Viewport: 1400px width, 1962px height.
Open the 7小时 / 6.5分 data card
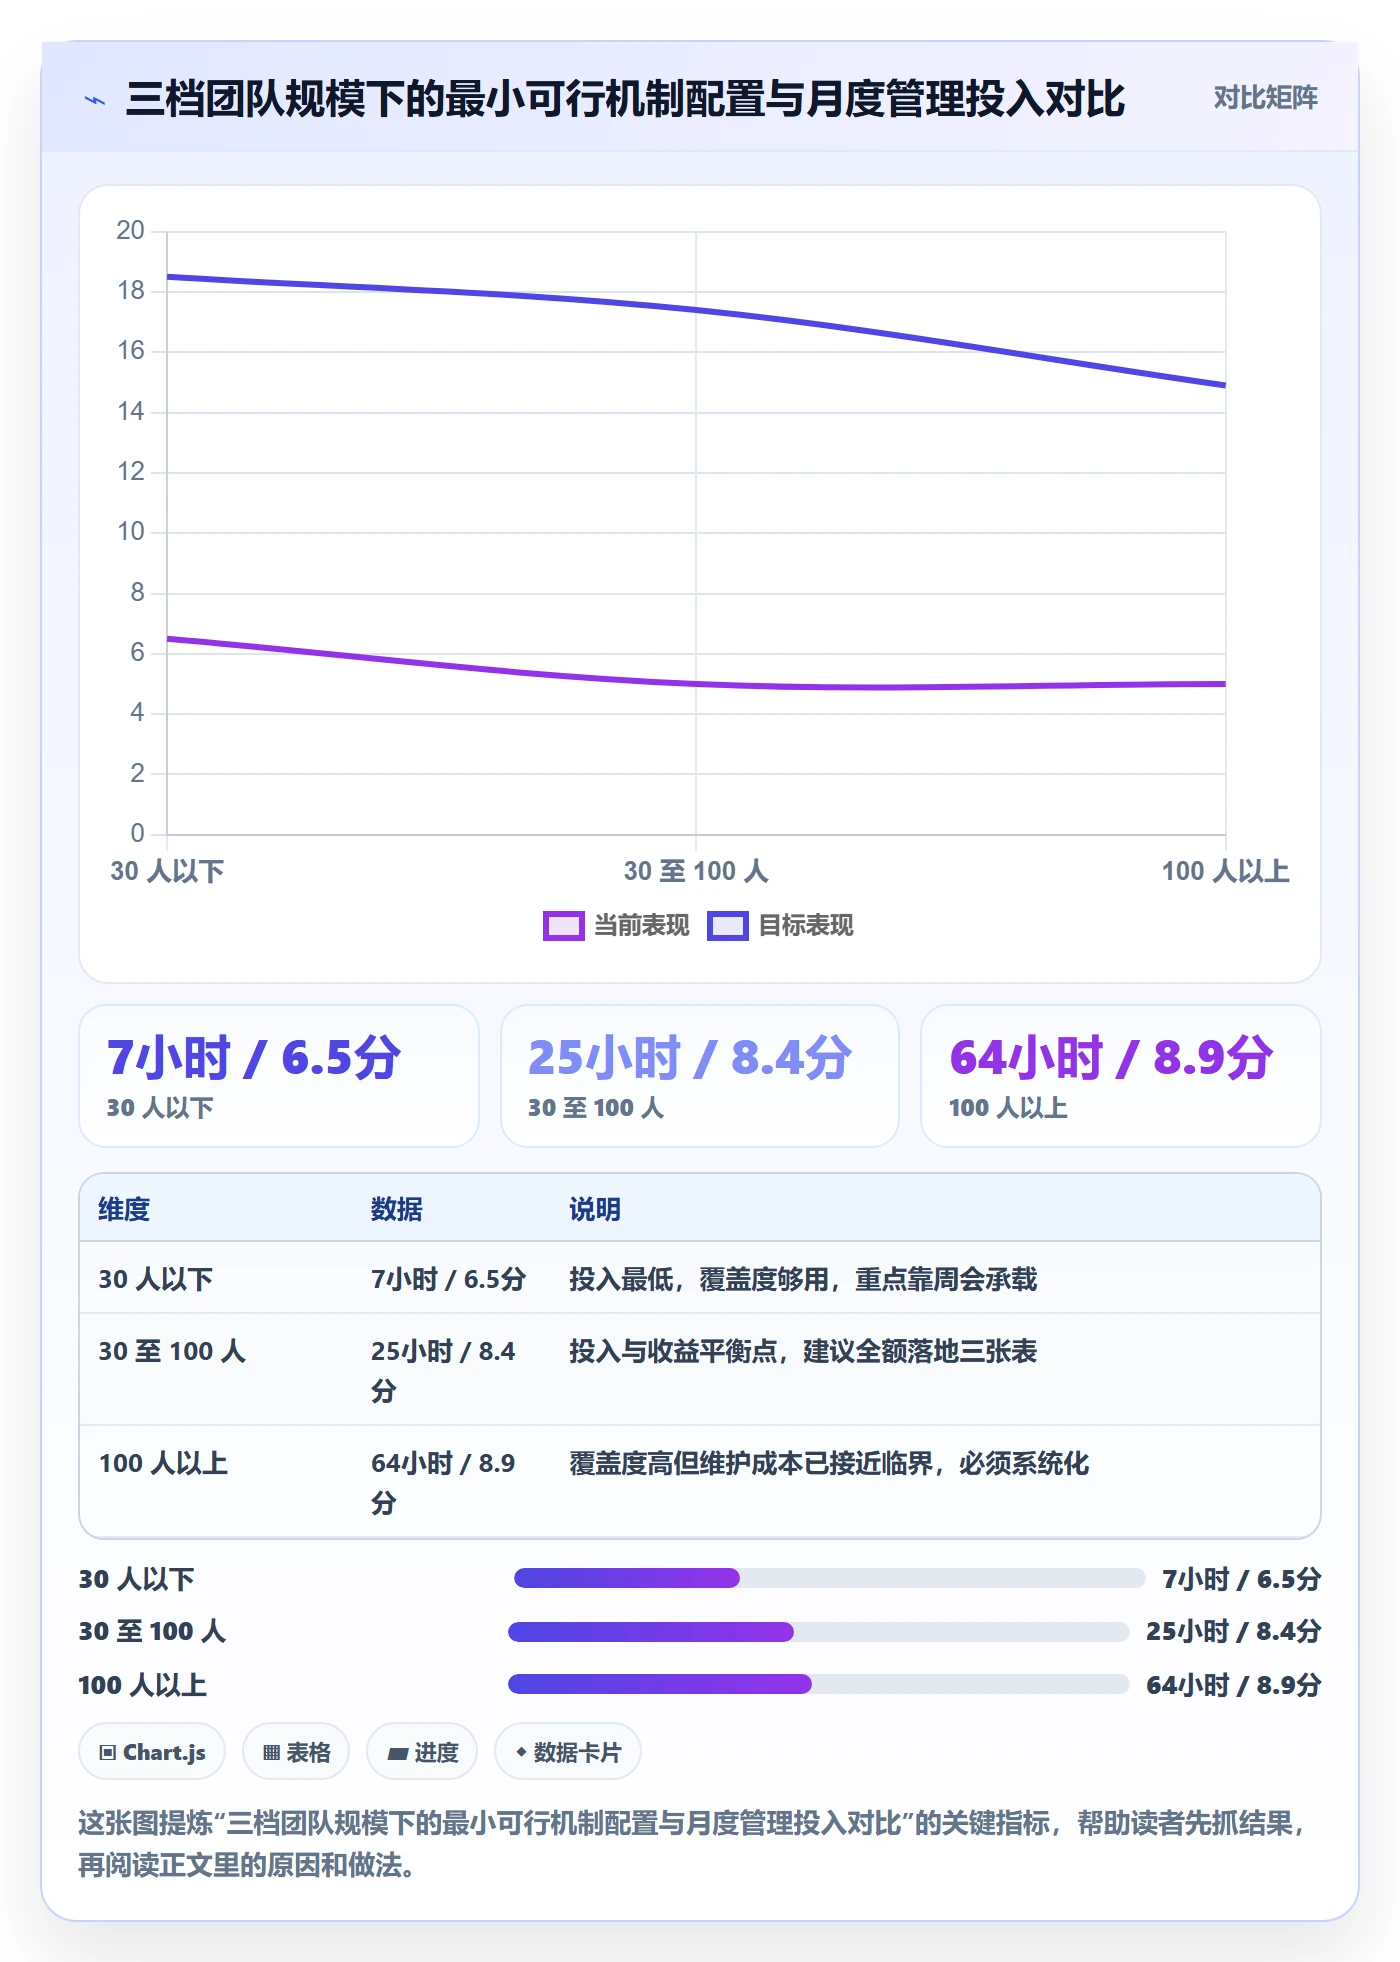(279, 1076)
